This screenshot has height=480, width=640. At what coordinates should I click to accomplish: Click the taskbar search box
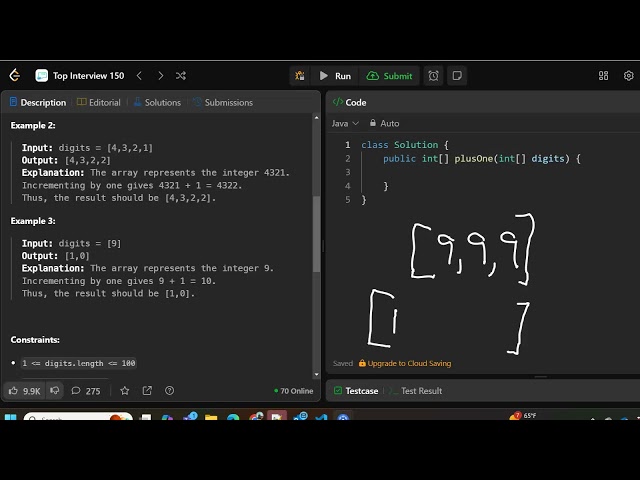78,416
